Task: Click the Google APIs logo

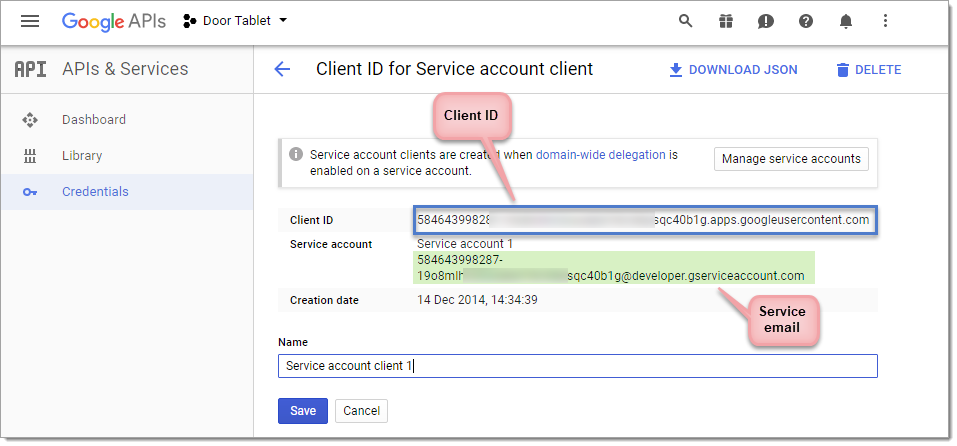Action: [x=115, y=21]
